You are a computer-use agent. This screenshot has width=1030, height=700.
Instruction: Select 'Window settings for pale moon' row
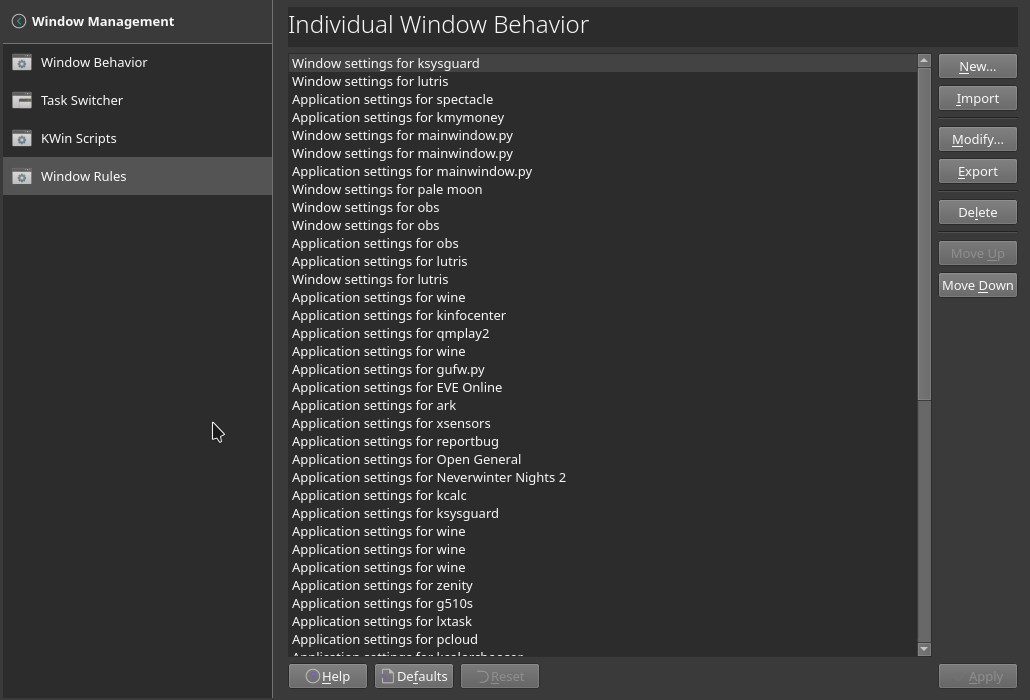[x=603, y=190]
